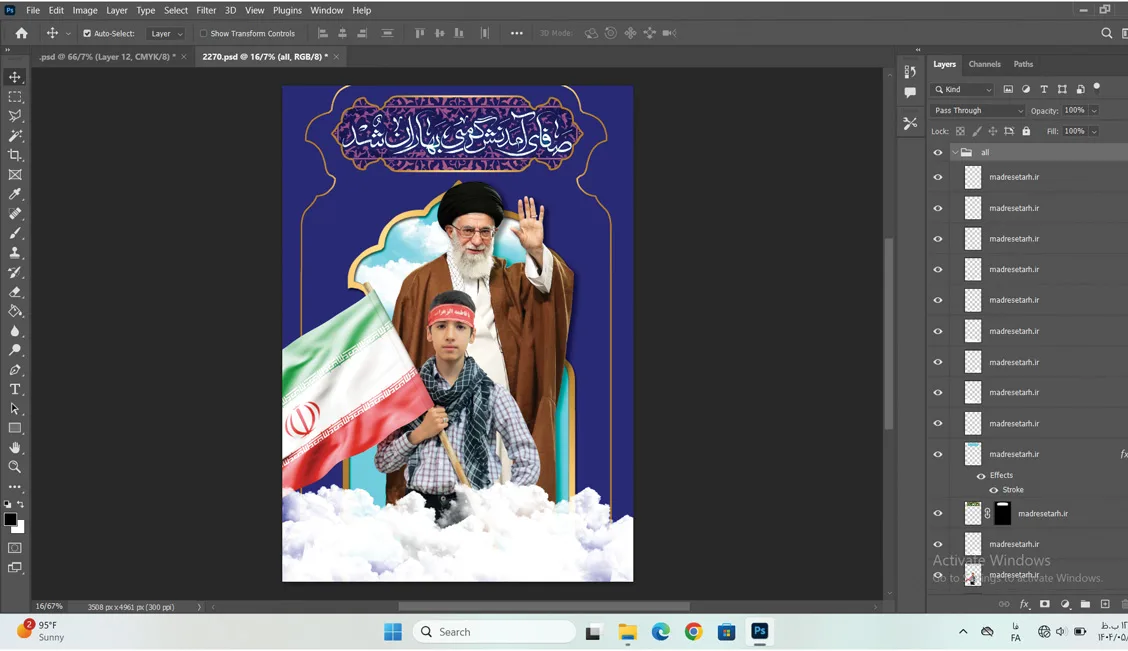This screenshot has height=651, width=1128.
Task: Switch to the Channels tab
Action: [x=984, y=64]
